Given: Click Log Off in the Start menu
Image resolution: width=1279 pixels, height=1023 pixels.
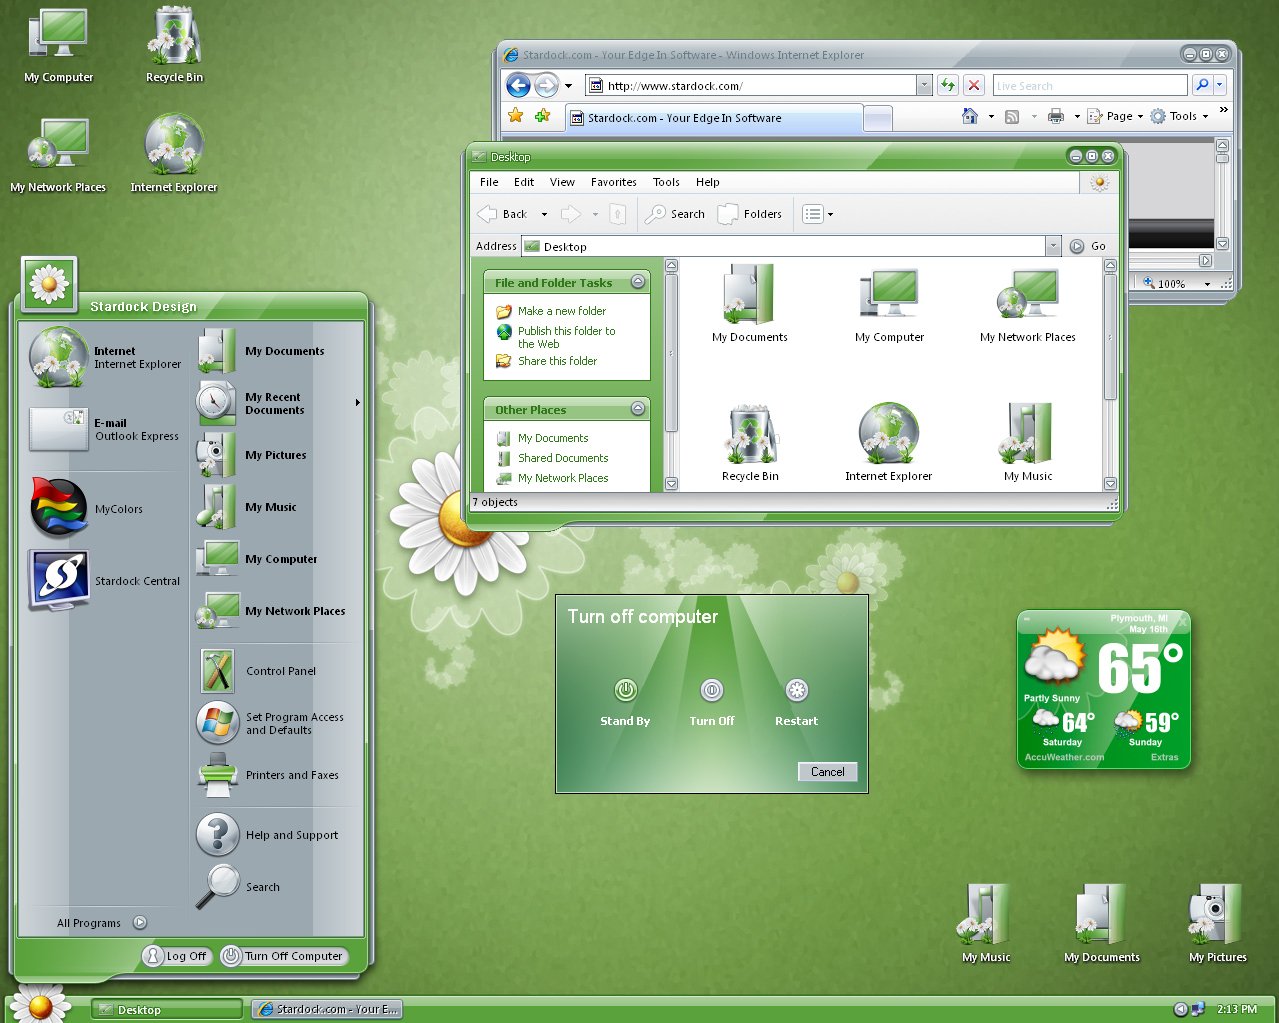Looking at the screenshot, I should point(176,956).
